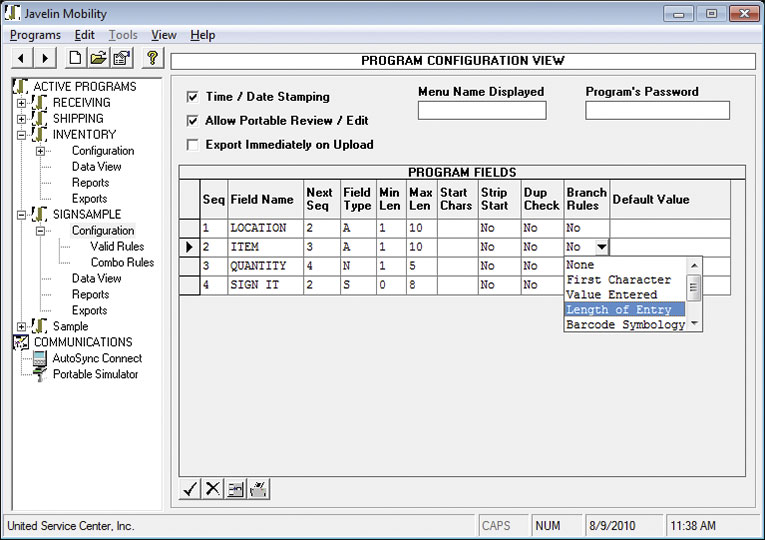Click the row selector for QUANTITY row
Viewport: 765px width, 540px height.
tap(189, 266)
